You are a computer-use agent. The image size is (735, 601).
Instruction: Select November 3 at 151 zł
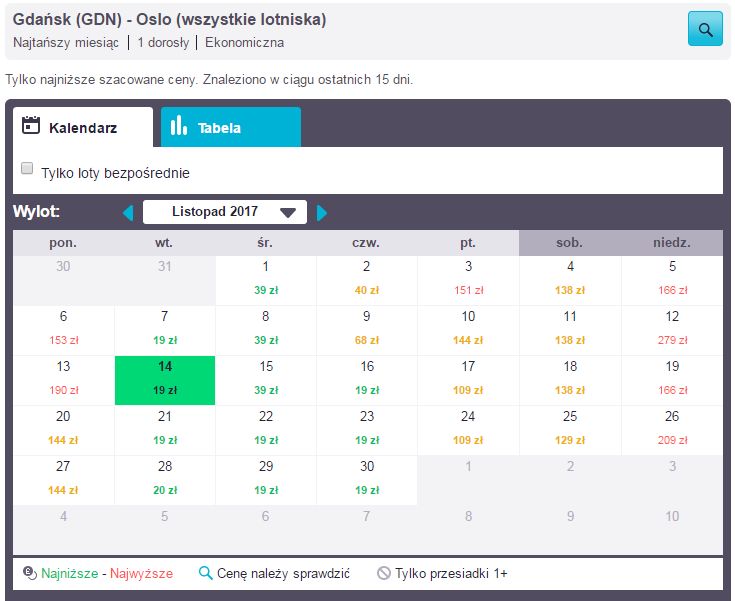468,279
